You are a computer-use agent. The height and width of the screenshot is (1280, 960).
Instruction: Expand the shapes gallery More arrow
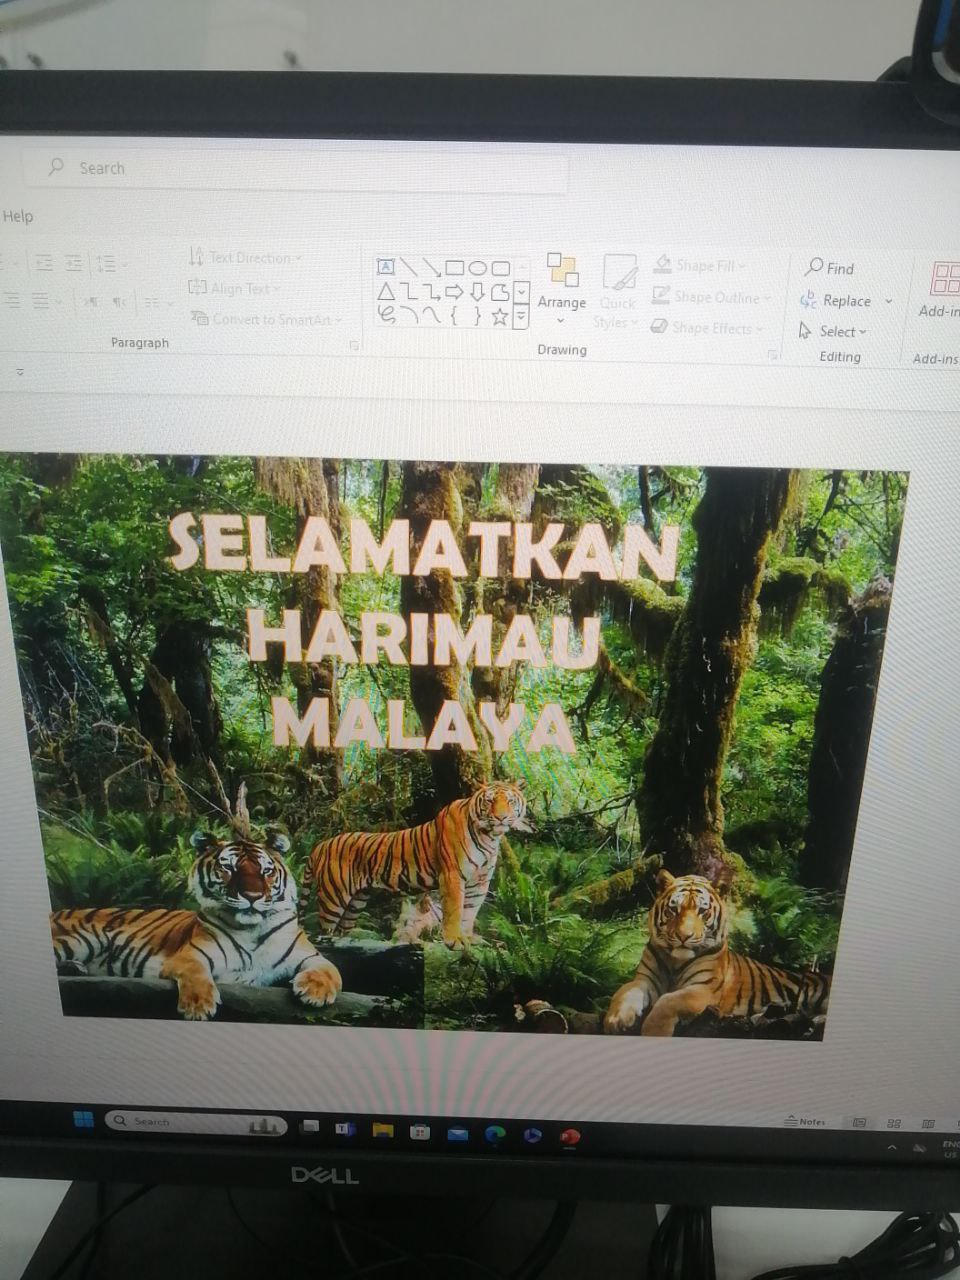coord(521,318)
